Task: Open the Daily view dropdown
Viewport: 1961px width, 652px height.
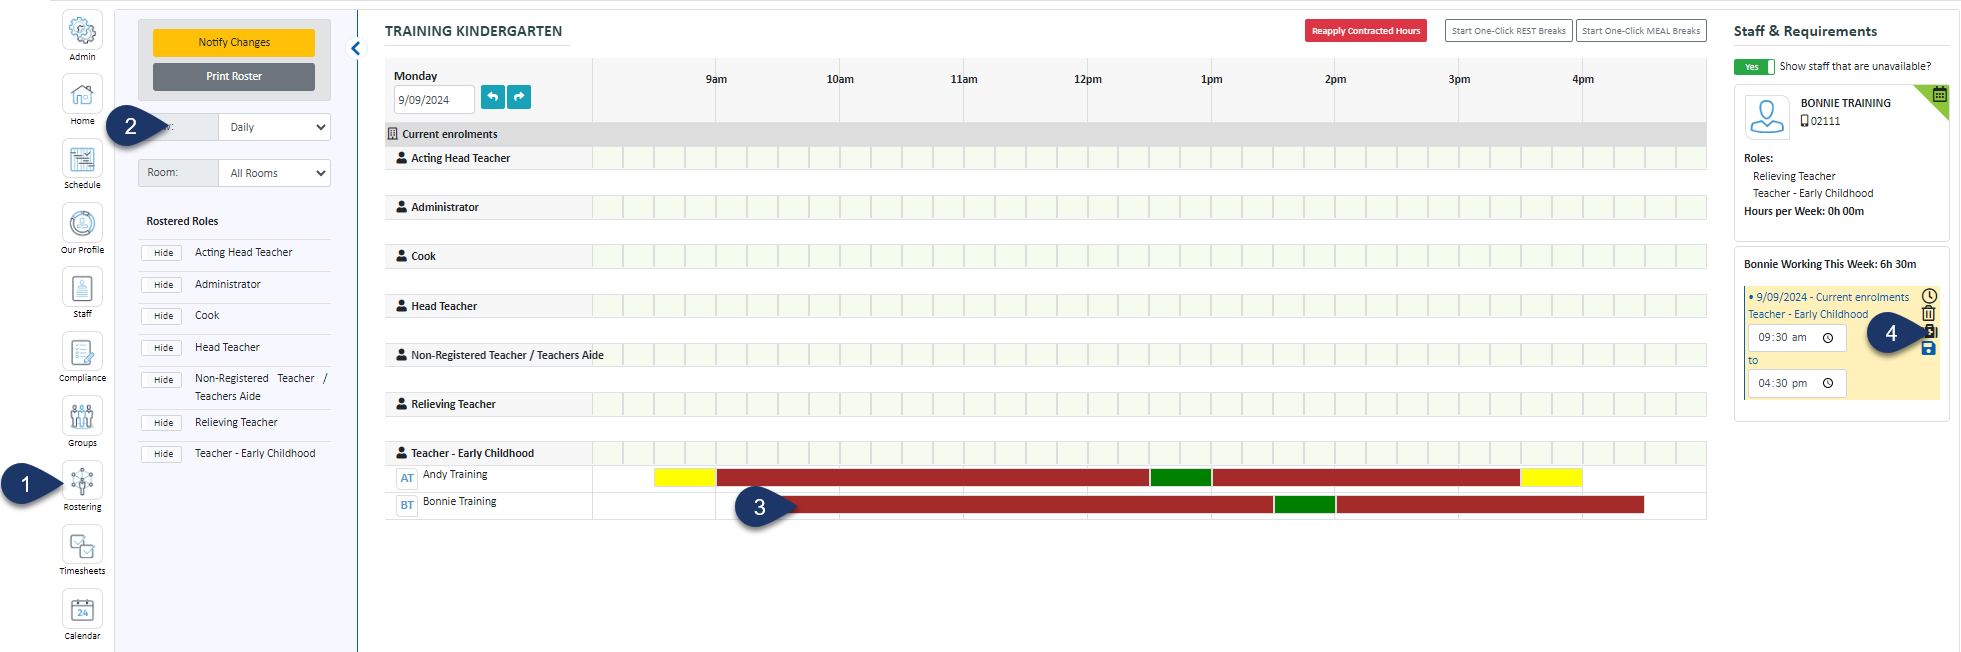Action: tap(274, 127)
